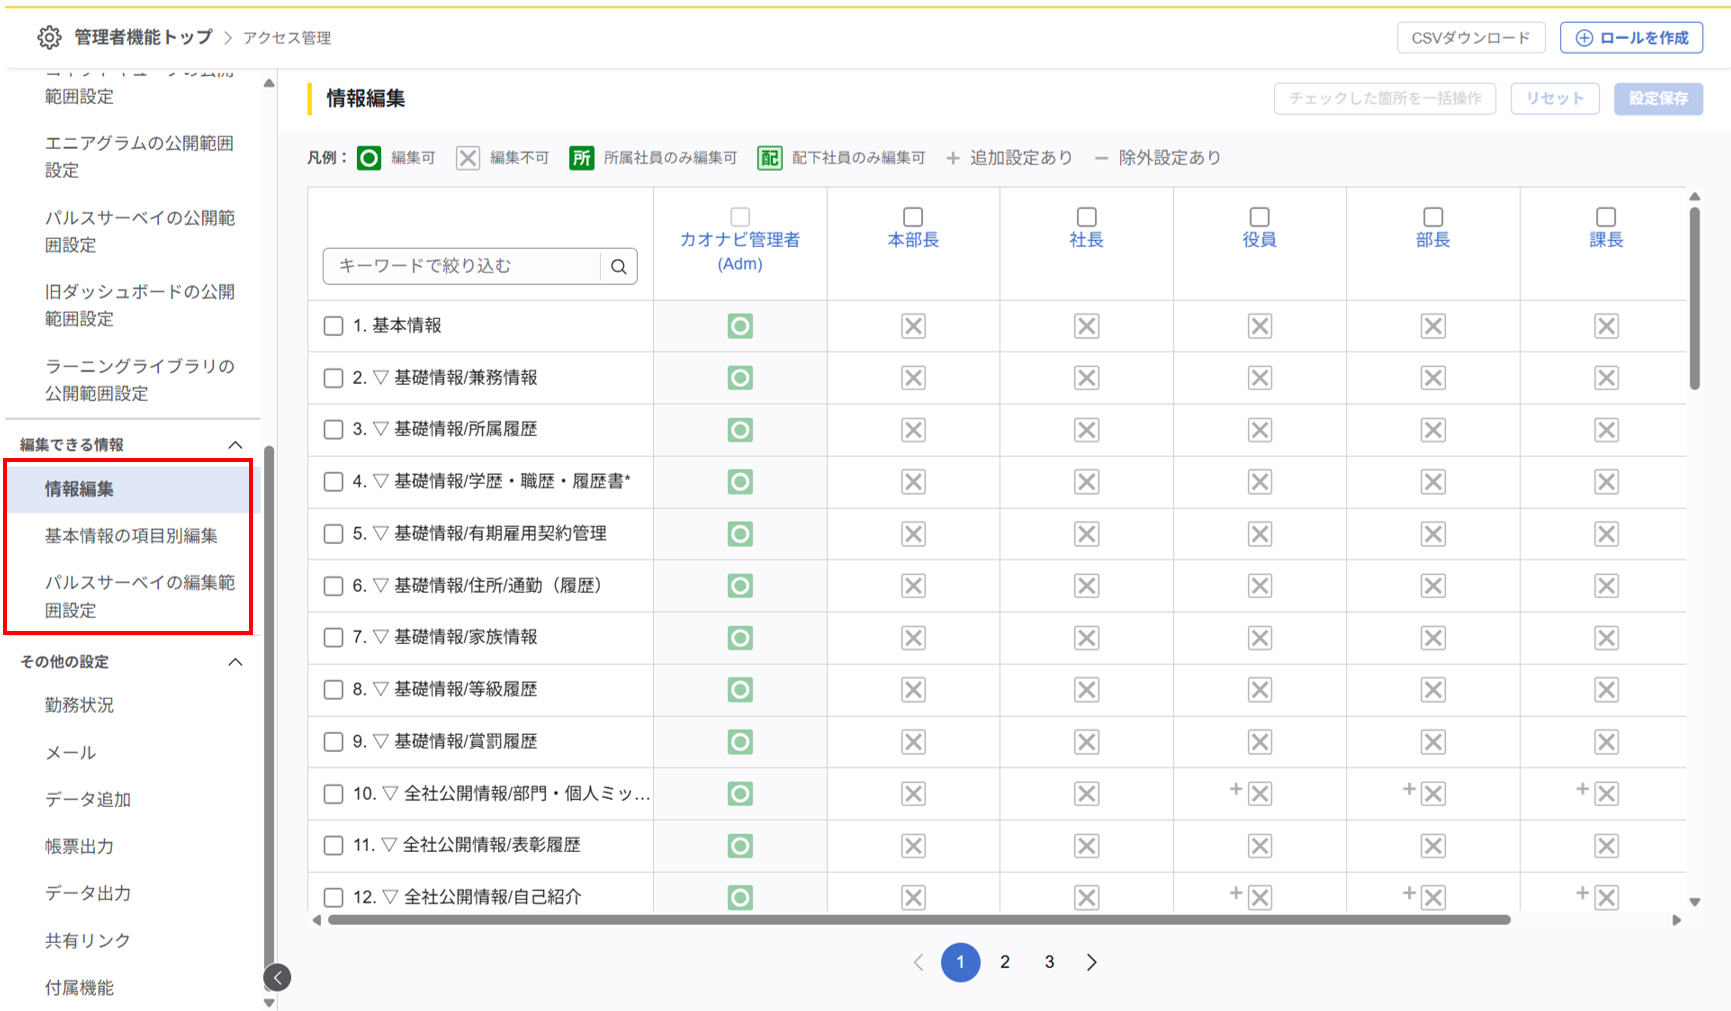
Task: Click the sidebar scroll-down arrow
Action: [269, 1002]
